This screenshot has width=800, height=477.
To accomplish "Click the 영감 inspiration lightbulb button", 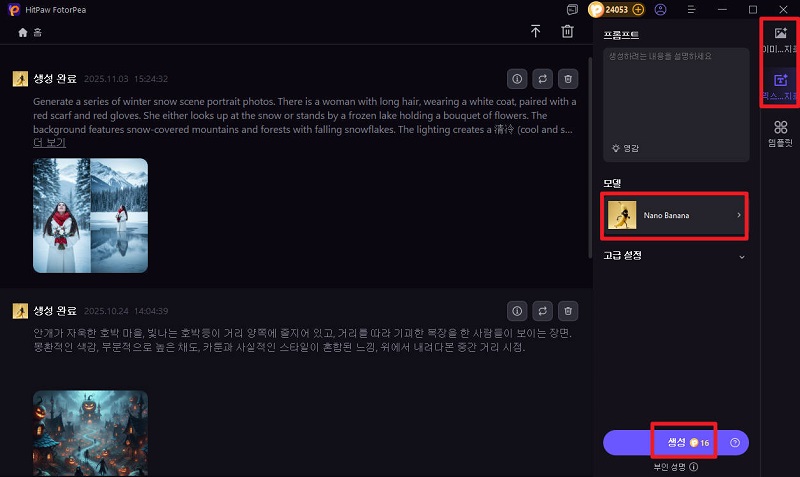I will coord(625,148).
